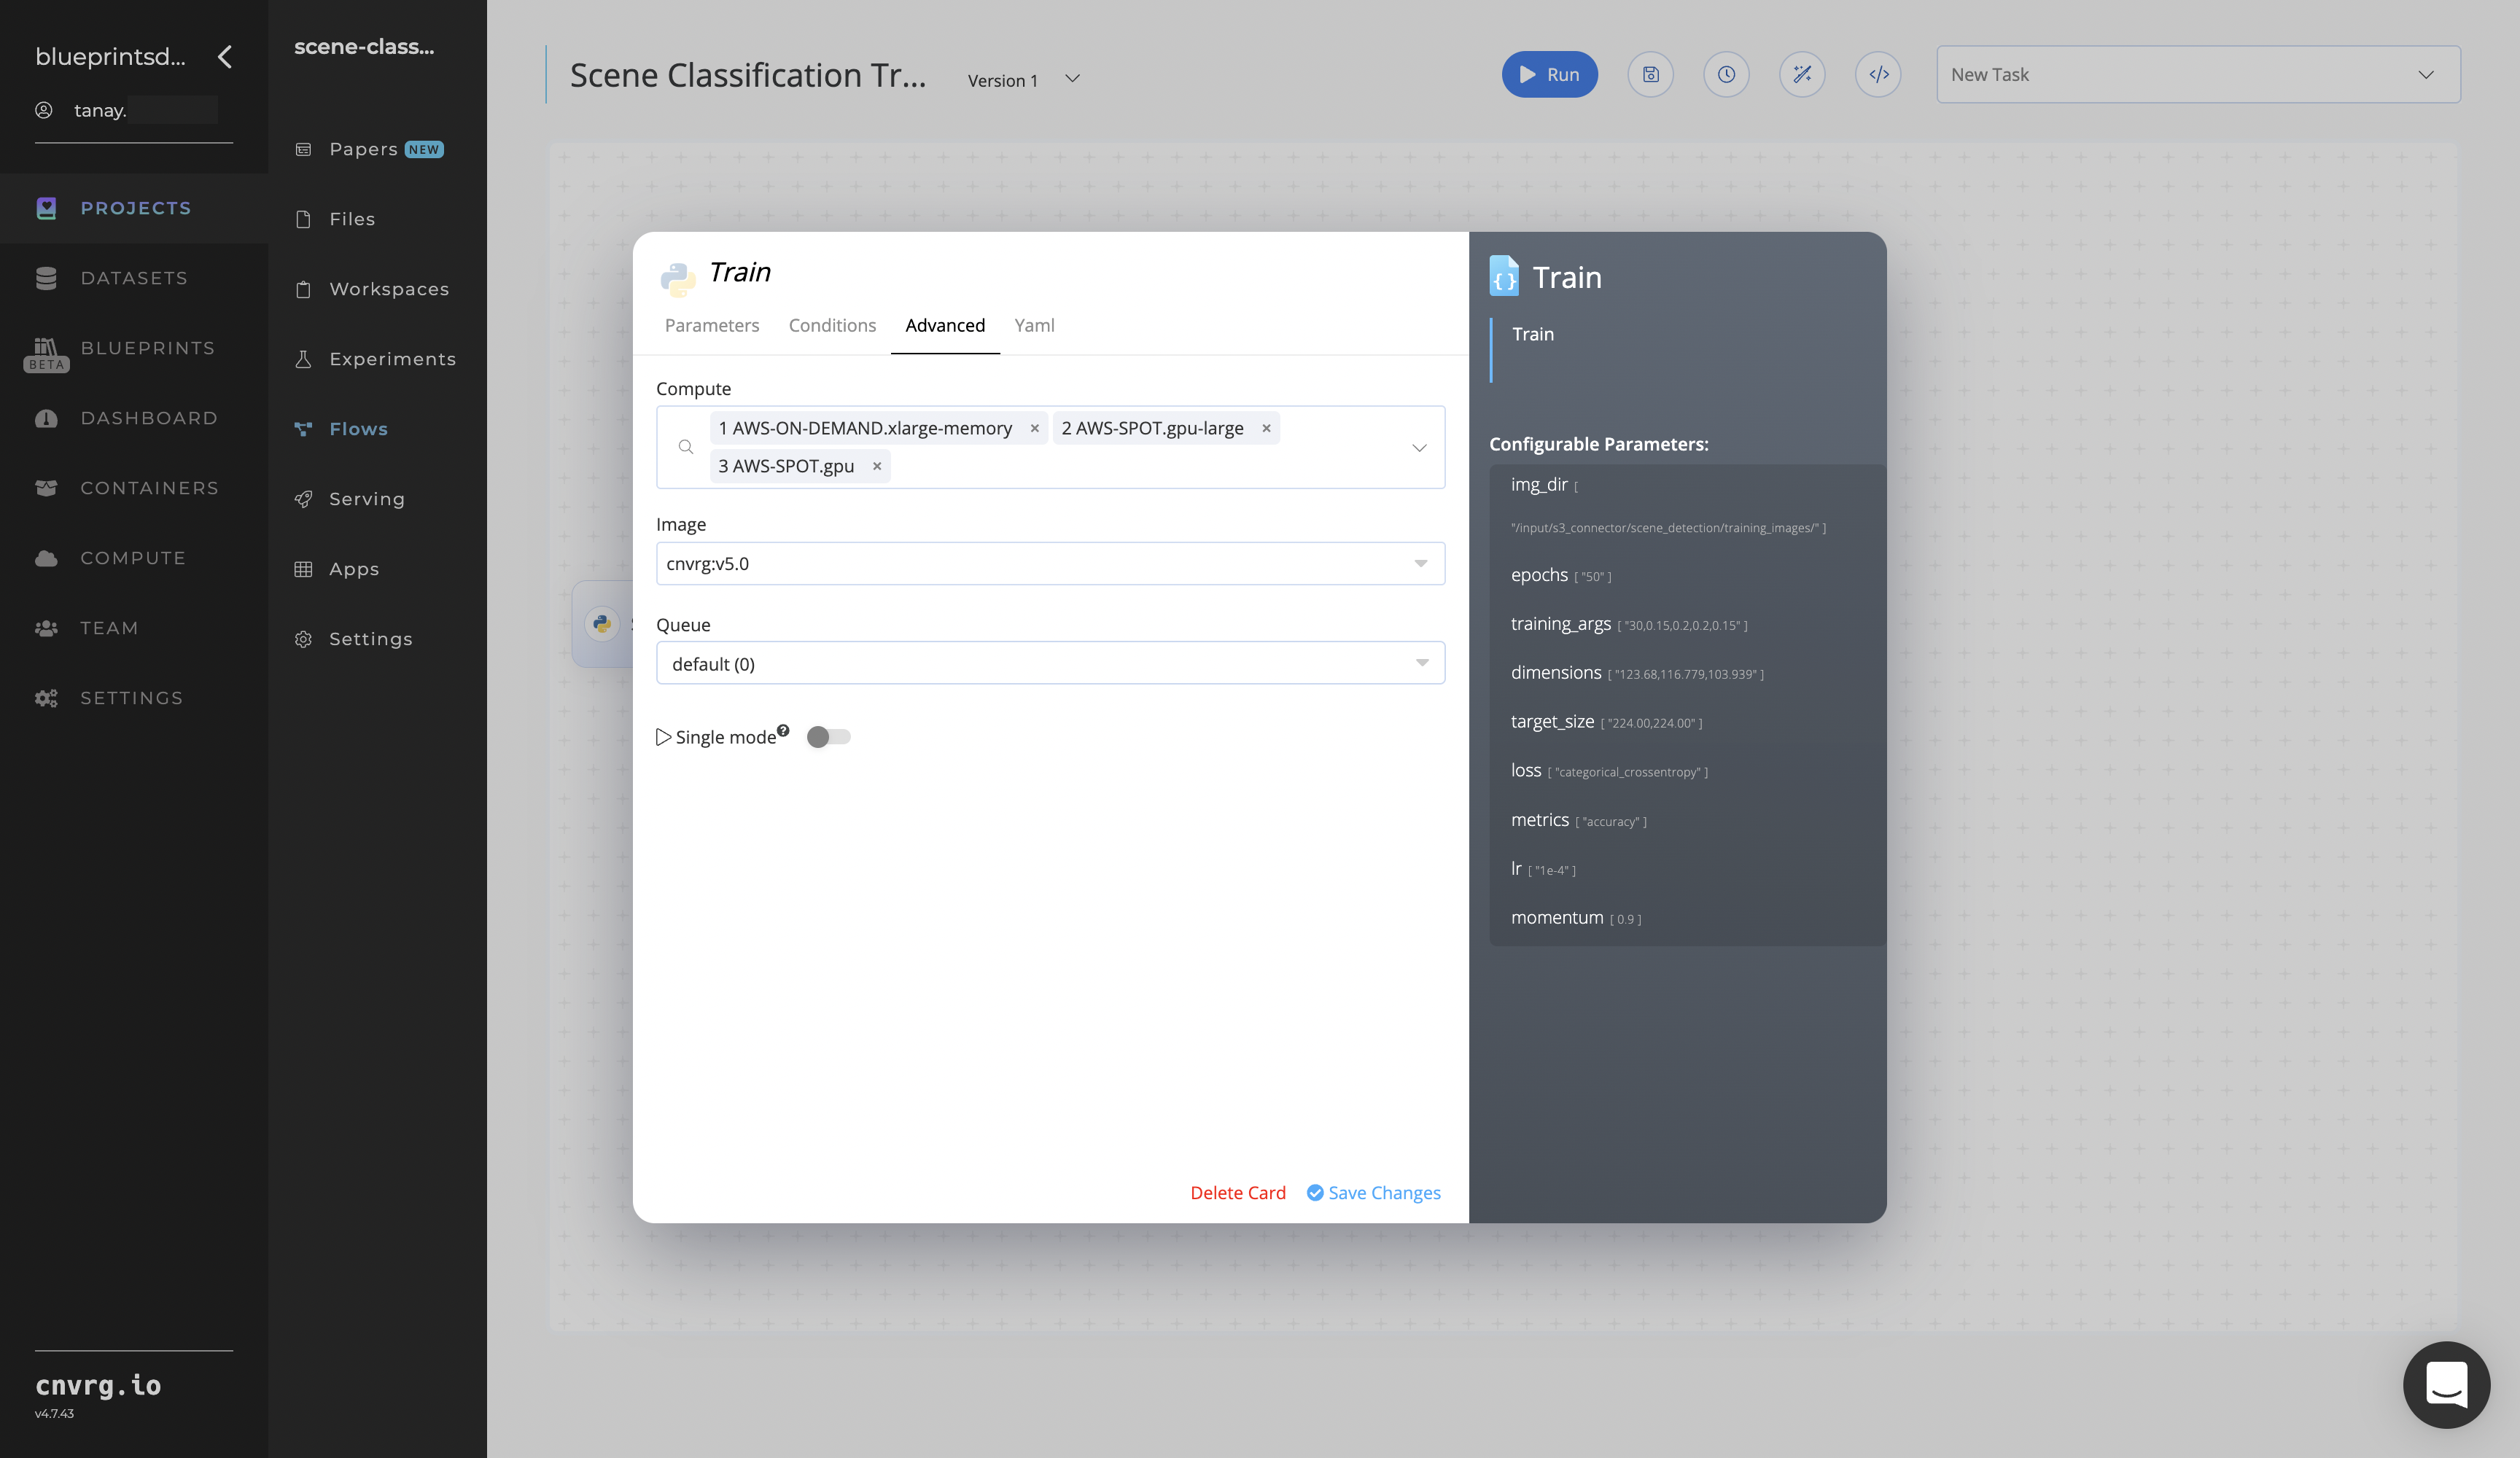Viewport: 2520px width, 1458px height.
Task: Remove AWS-ON-DEMAND.xlarge-memory compute option
Action: click(x=1035, y=427)
